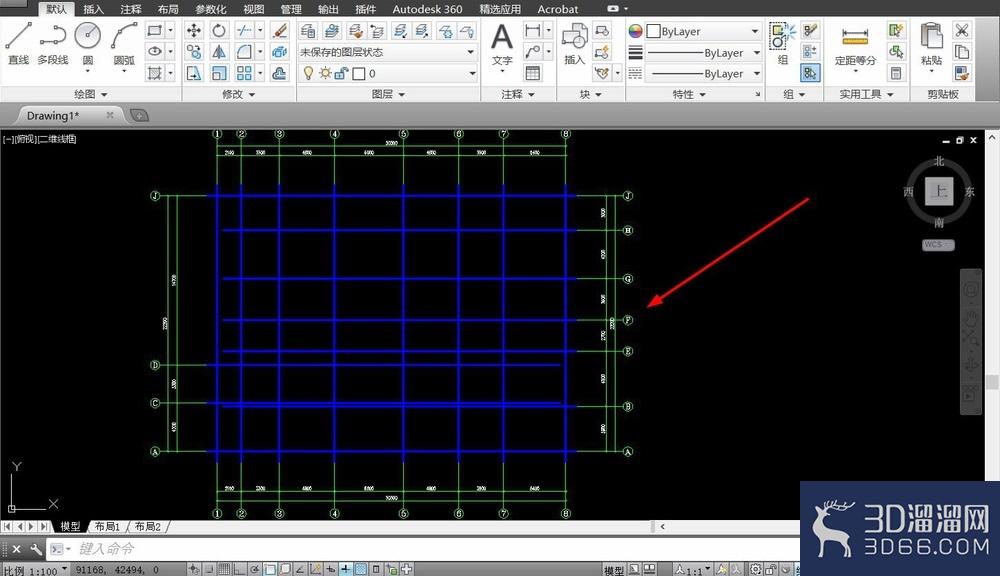
Task: Open the Autodesk 360 ribbon tab
Action: coord(427,9)
